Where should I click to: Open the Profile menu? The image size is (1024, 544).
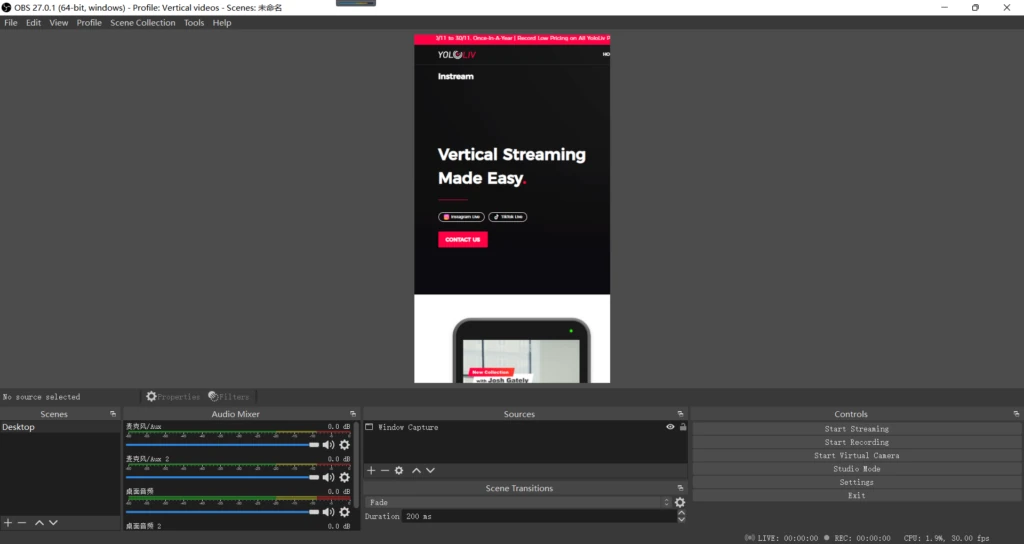(89, 23)
